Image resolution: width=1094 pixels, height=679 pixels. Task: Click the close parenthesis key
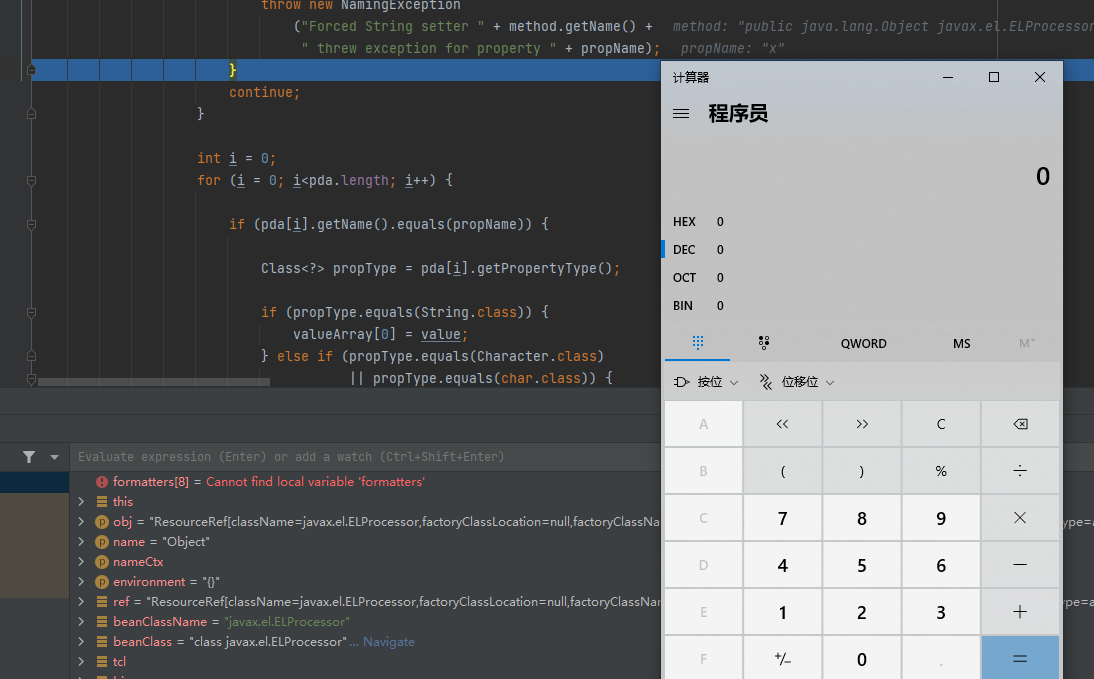pos(862,471)
